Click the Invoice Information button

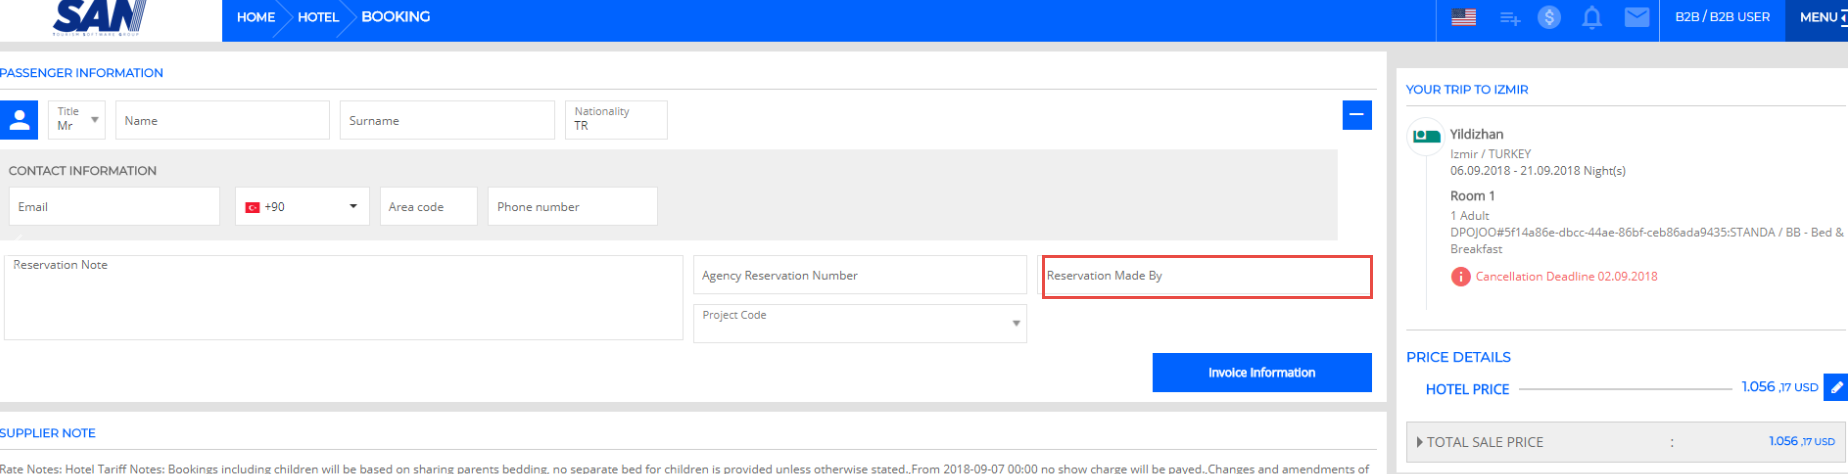click(x=1261, y=372)
